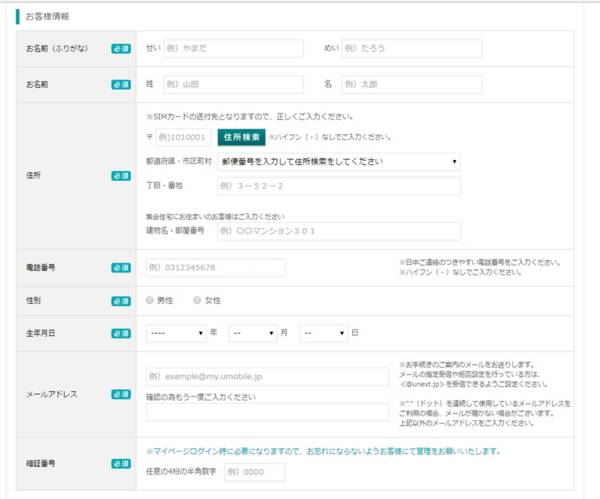Click the postal code input field

point(183,137)
